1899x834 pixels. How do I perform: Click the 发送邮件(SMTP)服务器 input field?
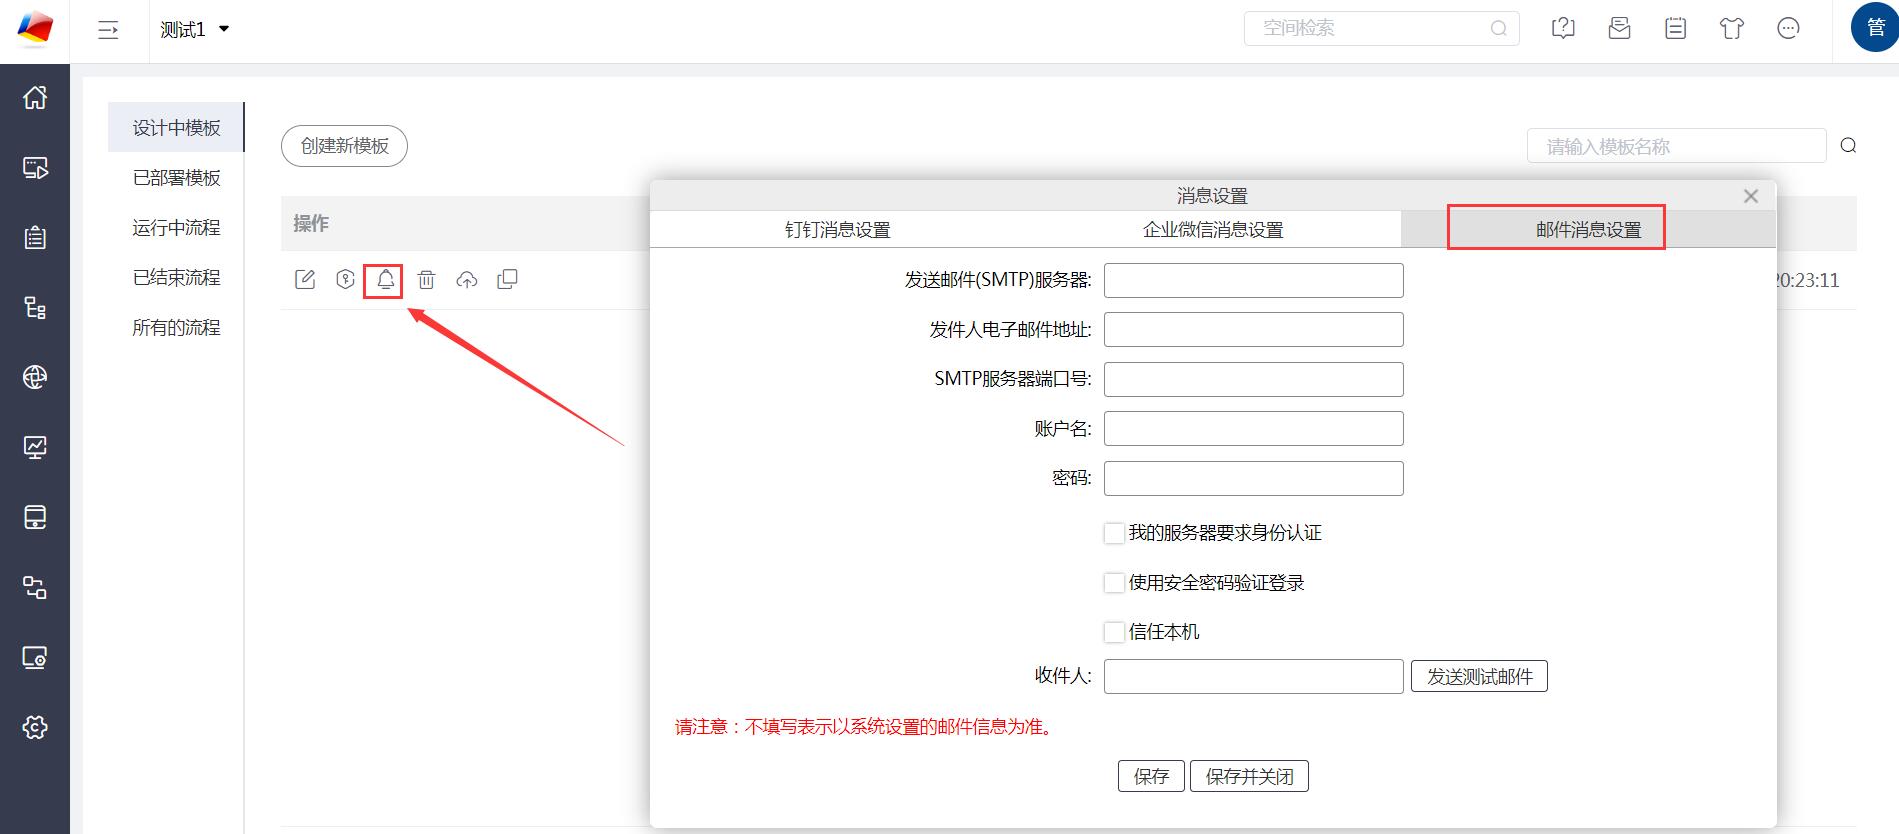pos(1253,280)
